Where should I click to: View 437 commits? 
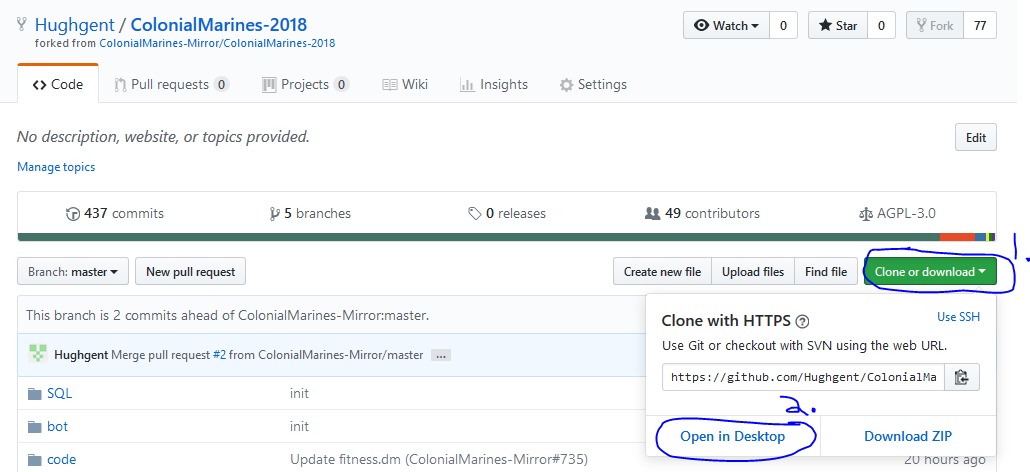pos(115,213)
